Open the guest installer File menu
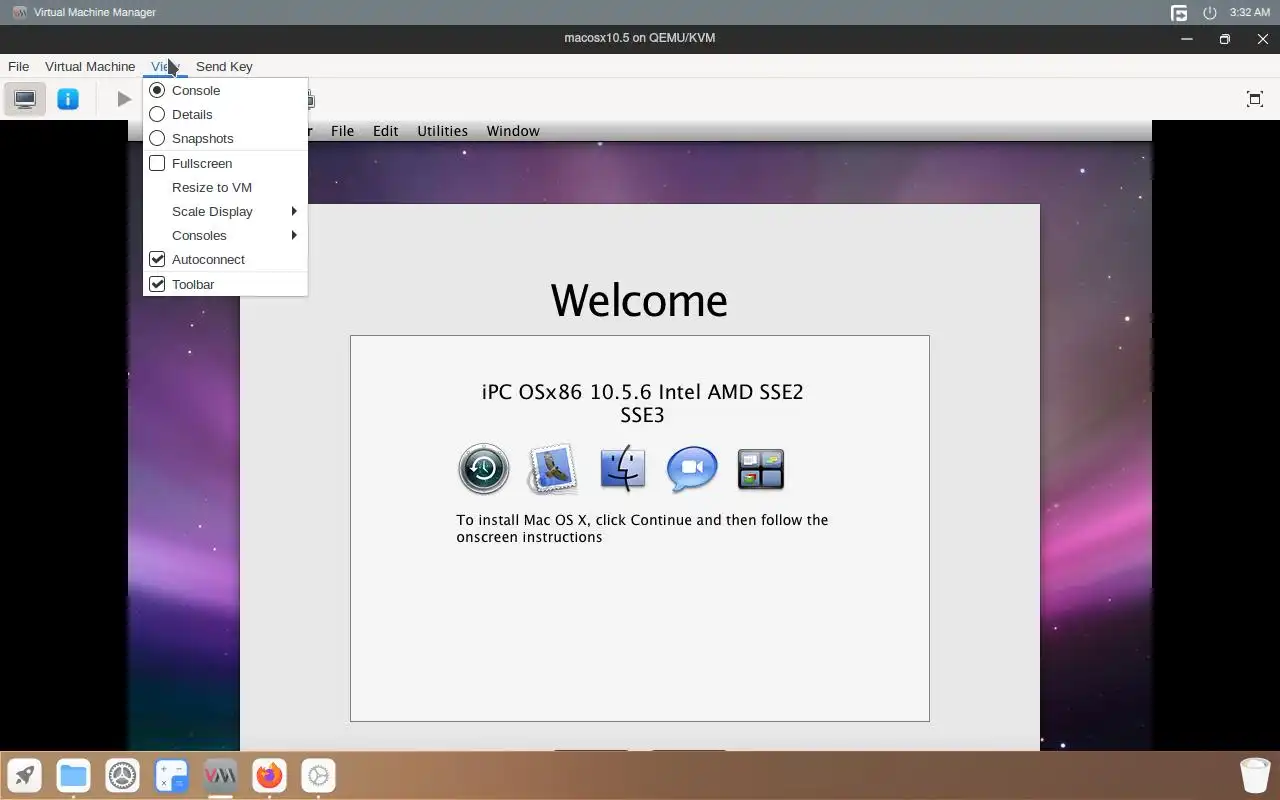This screenshot has width=1280, height=800. (x=342, y=131)
